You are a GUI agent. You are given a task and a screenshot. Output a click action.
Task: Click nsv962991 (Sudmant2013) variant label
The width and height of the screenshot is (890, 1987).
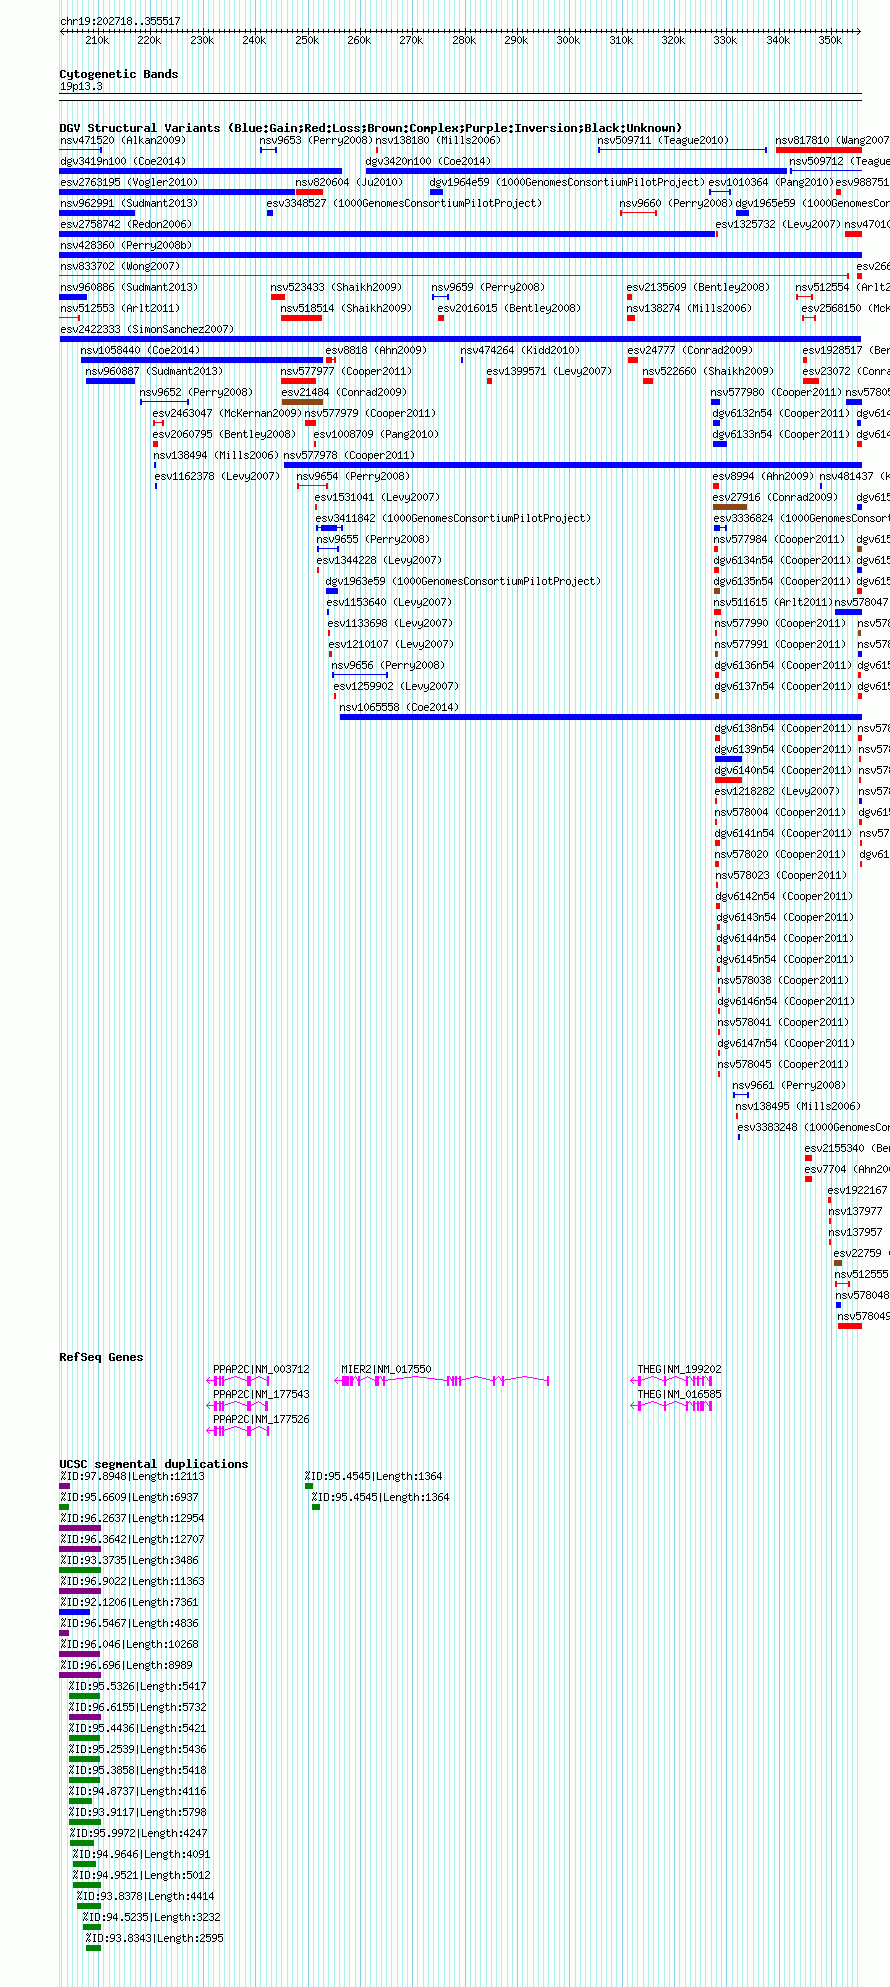(x=129, y=203)
